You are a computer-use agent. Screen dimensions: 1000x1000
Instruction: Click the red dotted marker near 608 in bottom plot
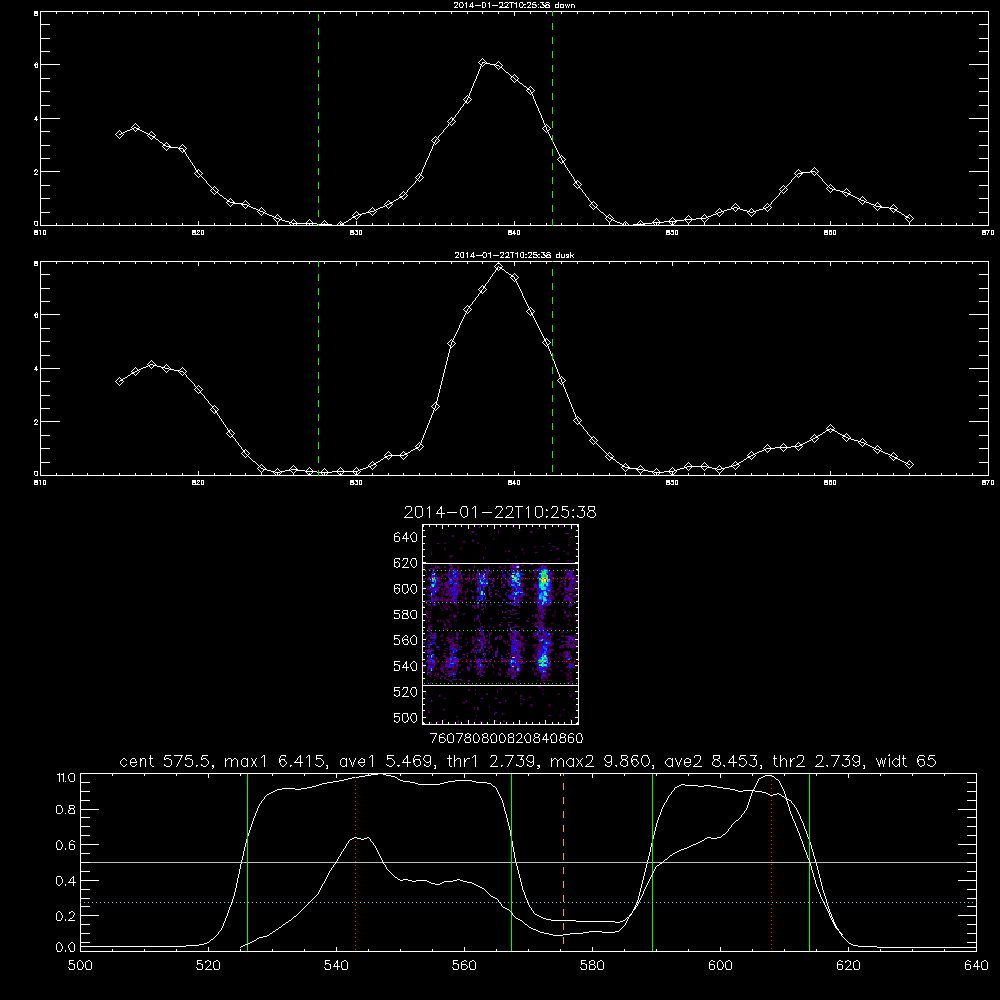pyautogui.click(x=772, y=861)
